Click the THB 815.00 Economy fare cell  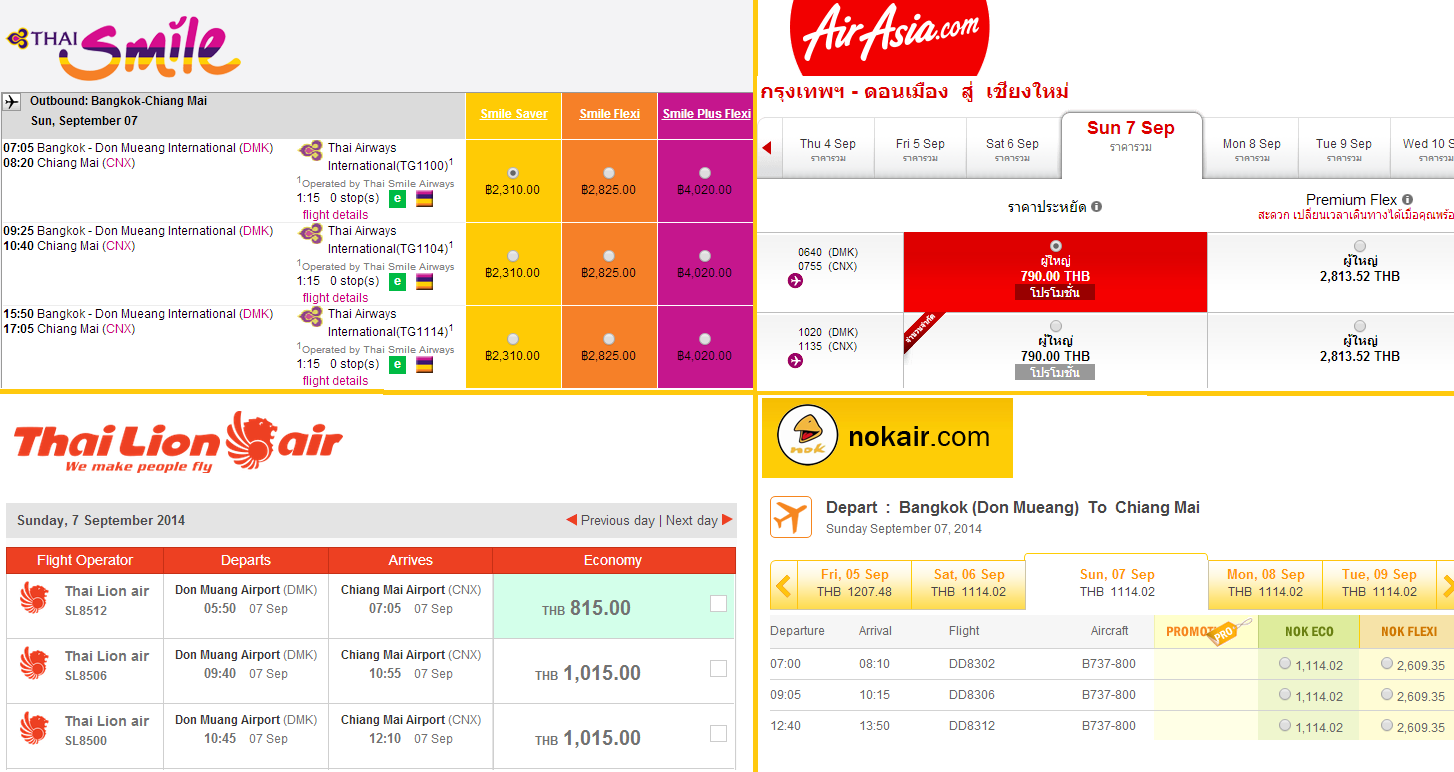pos(614,607)
